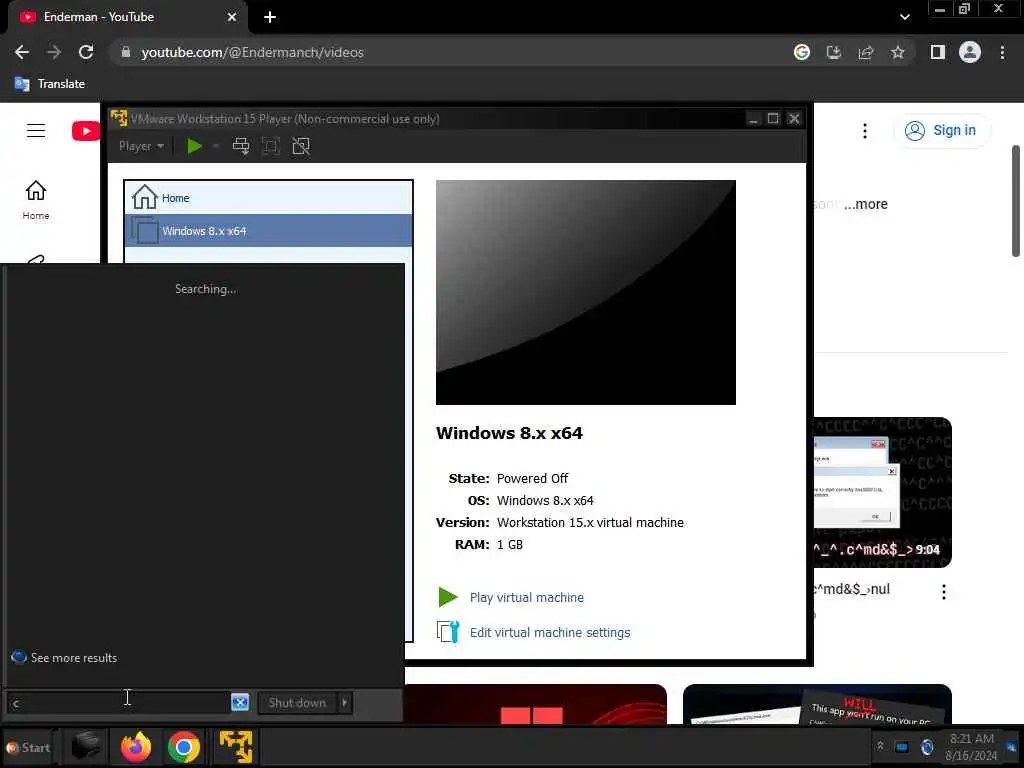Open the Player menu in VMware
The image size is (1024, 768).
click(x=141, y=146)
